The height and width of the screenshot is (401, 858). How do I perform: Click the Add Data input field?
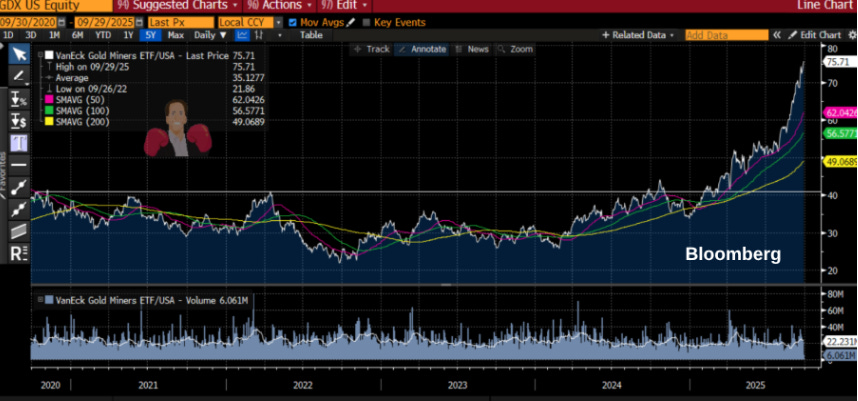[x=727, y=35]
